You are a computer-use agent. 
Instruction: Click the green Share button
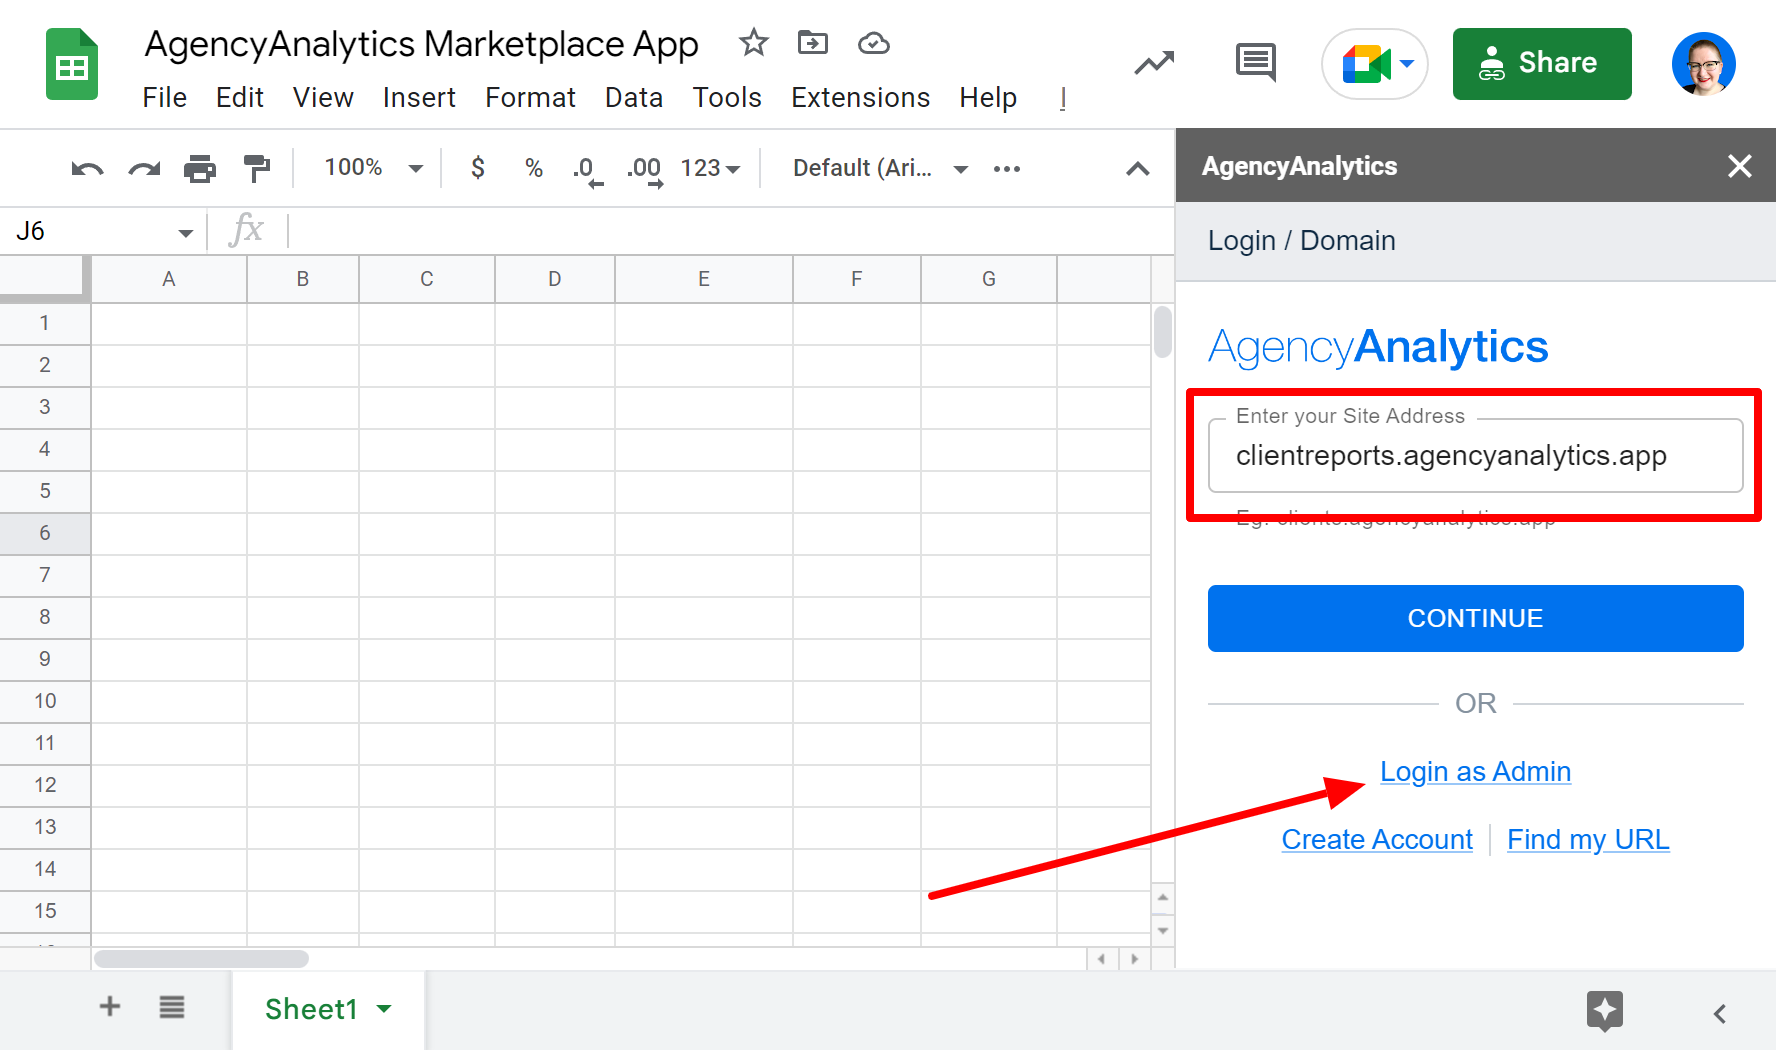coord(1542,64)
